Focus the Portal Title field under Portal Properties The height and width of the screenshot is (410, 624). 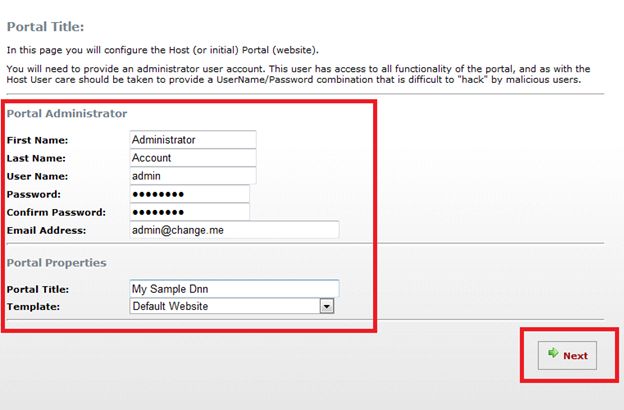[234, 289]
